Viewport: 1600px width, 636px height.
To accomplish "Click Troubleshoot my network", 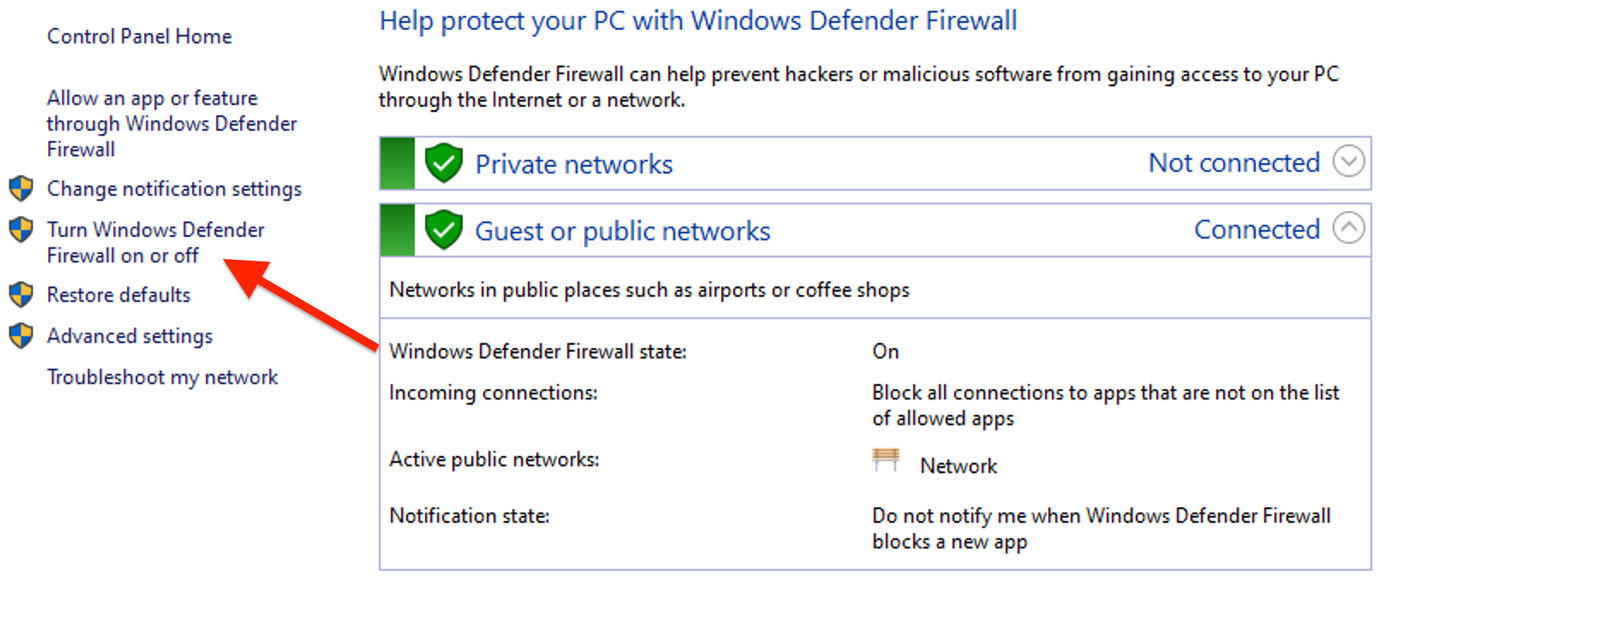I will point(162,377).
